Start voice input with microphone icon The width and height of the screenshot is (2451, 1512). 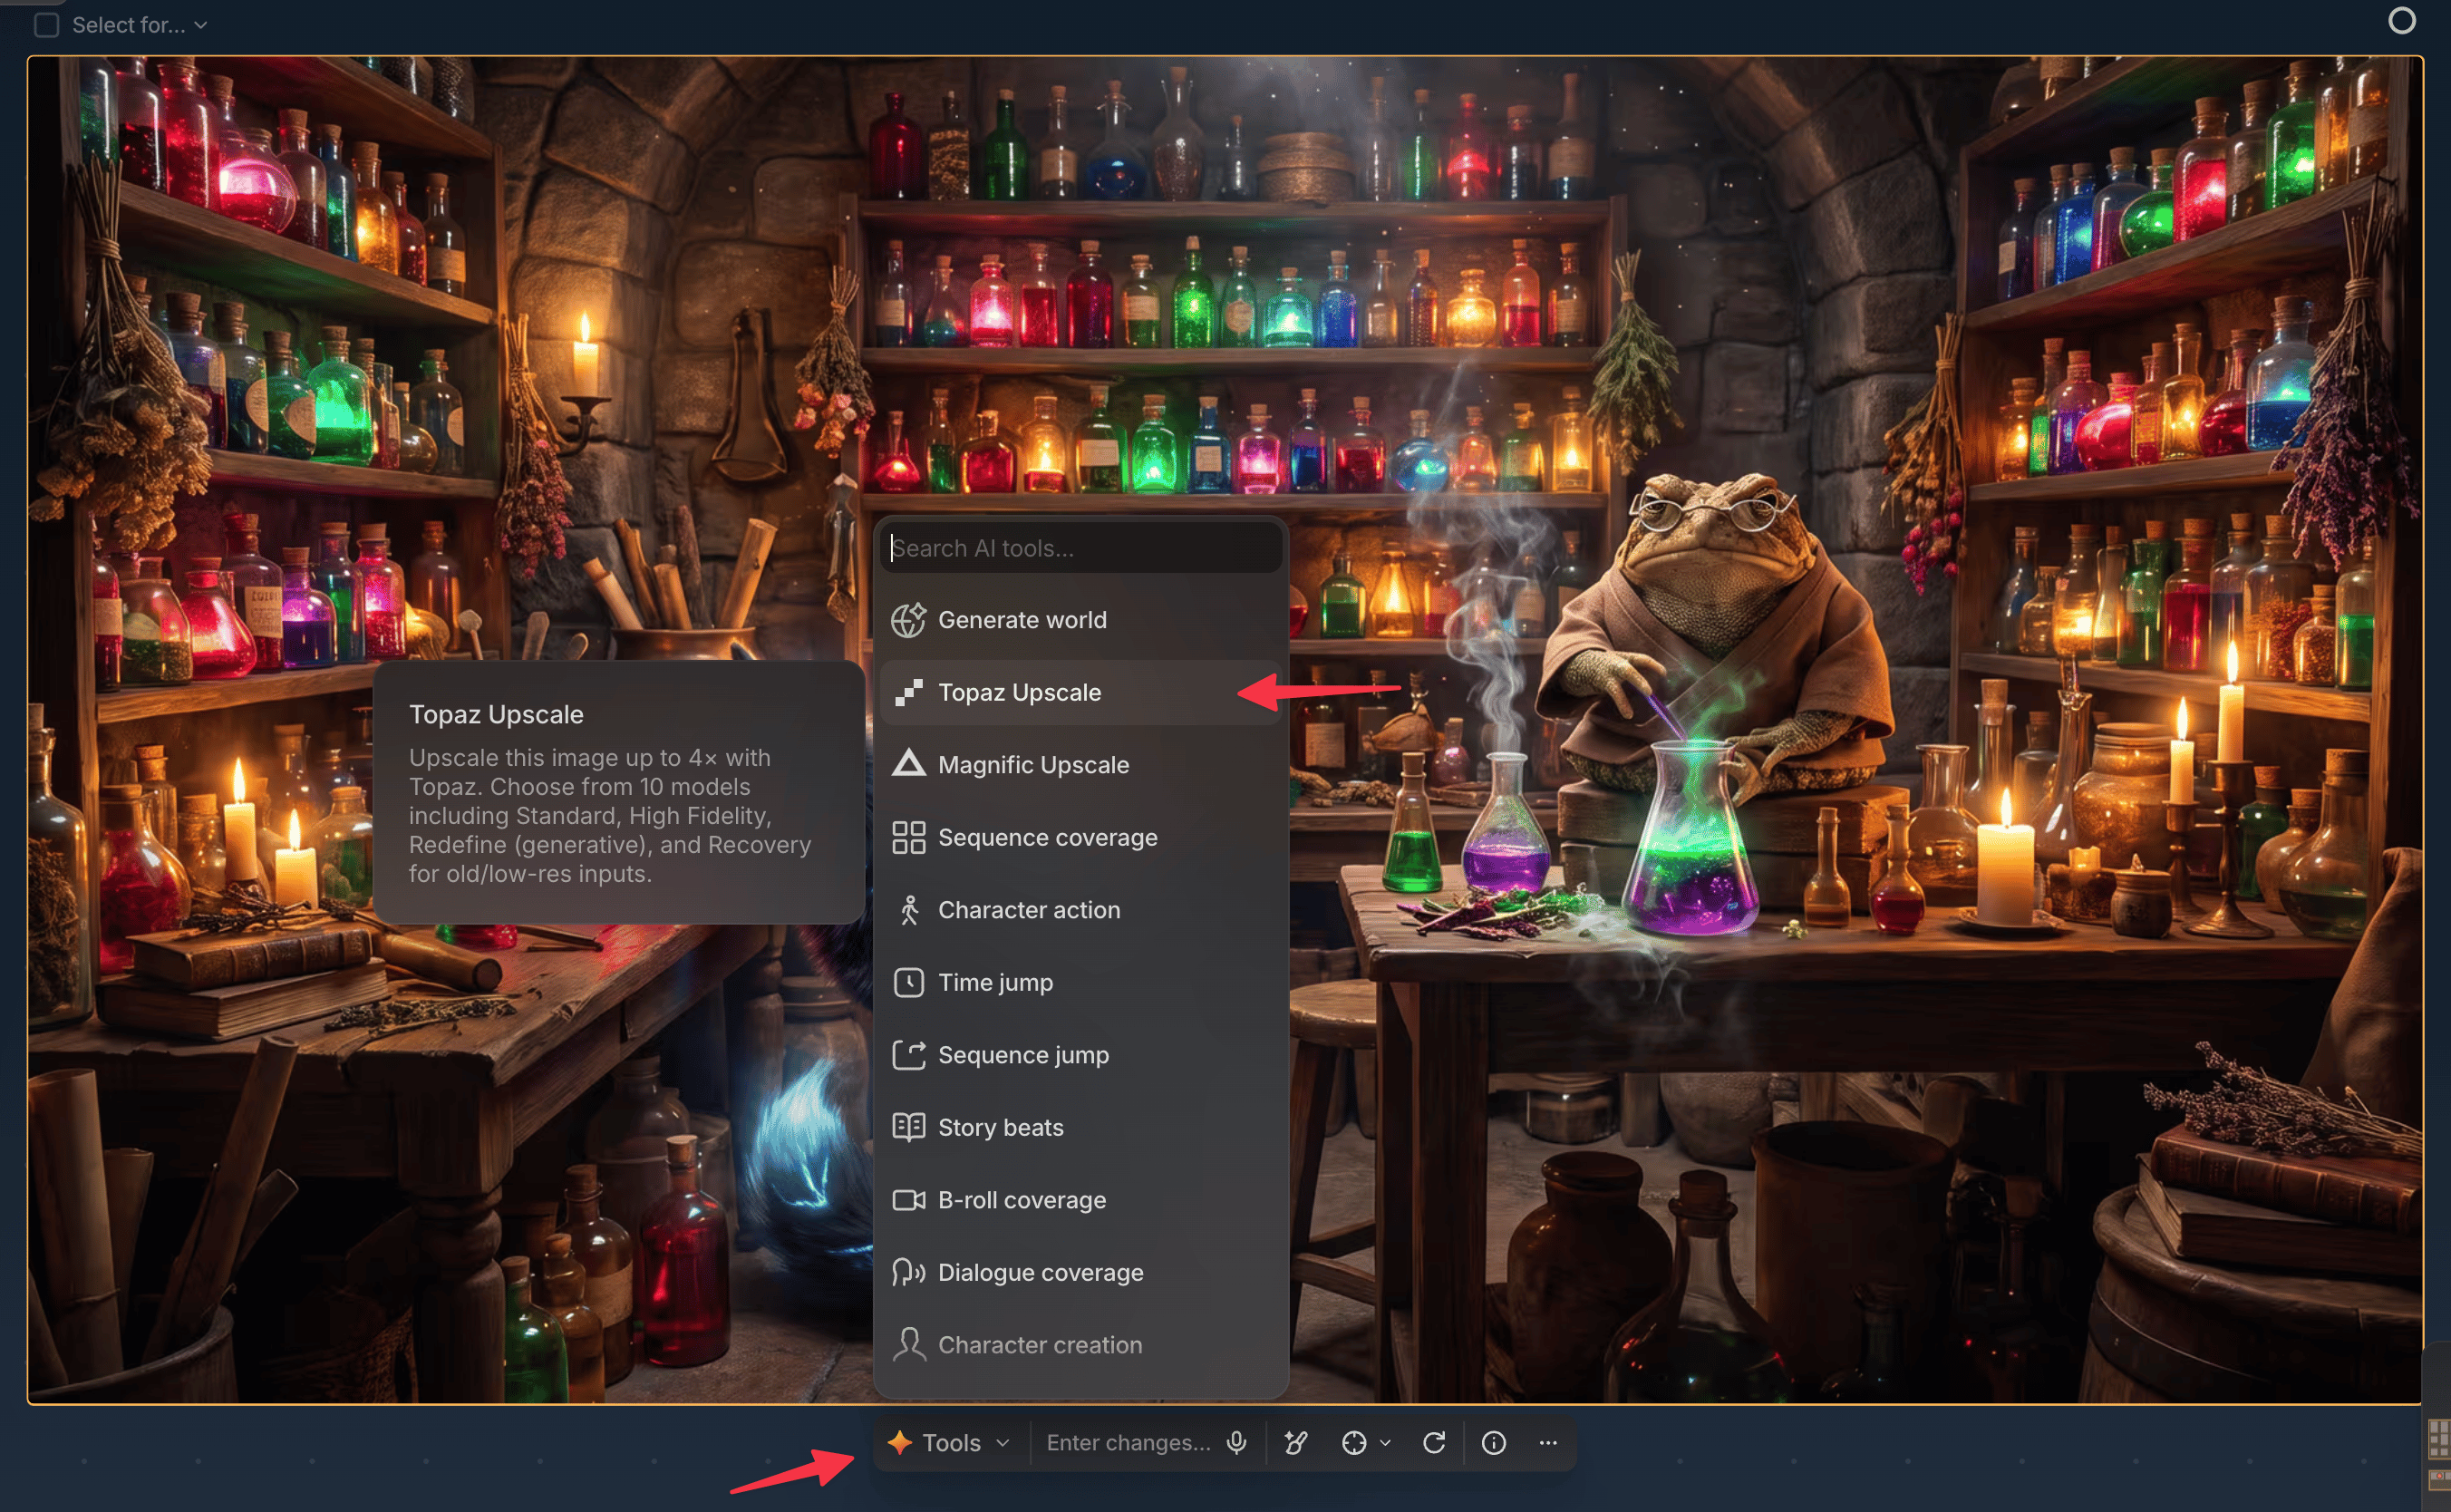click(x=1237, y=1443)
